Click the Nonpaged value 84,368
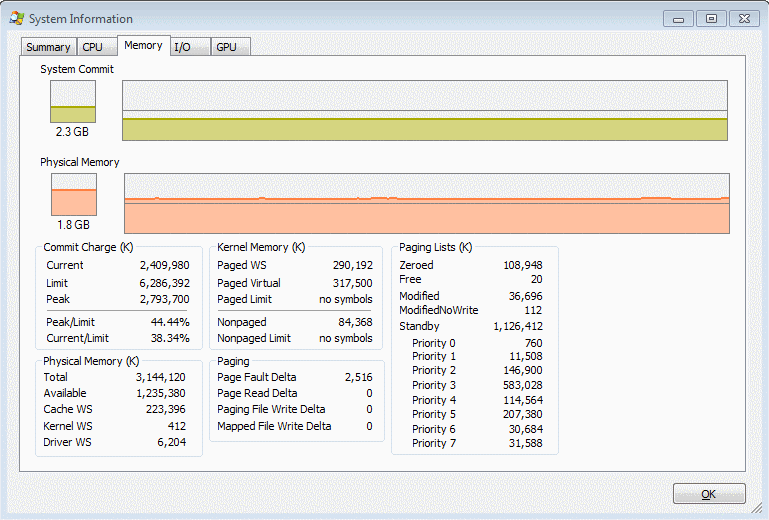The width and height of the screenshot is (769, 520). coord(355,322)
